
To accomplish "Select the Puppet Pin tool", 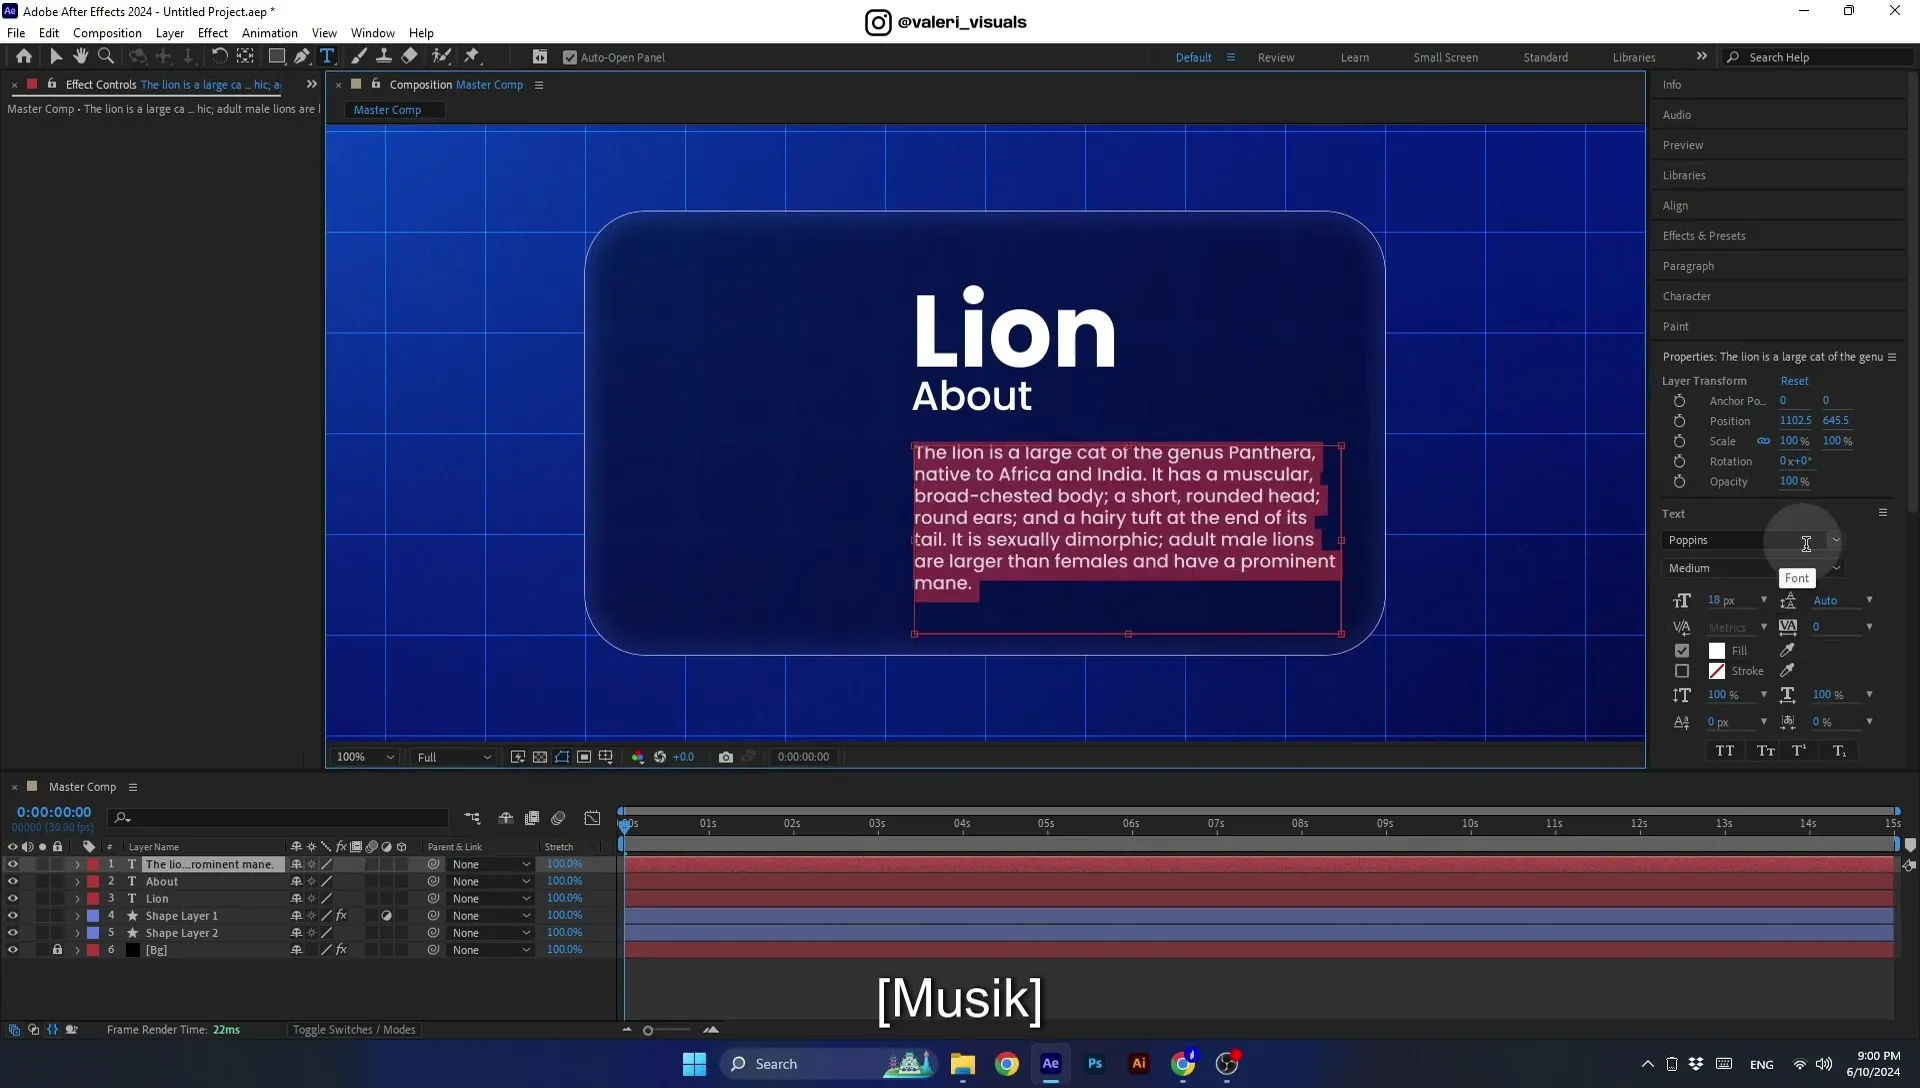I will (x=472, y=57).
